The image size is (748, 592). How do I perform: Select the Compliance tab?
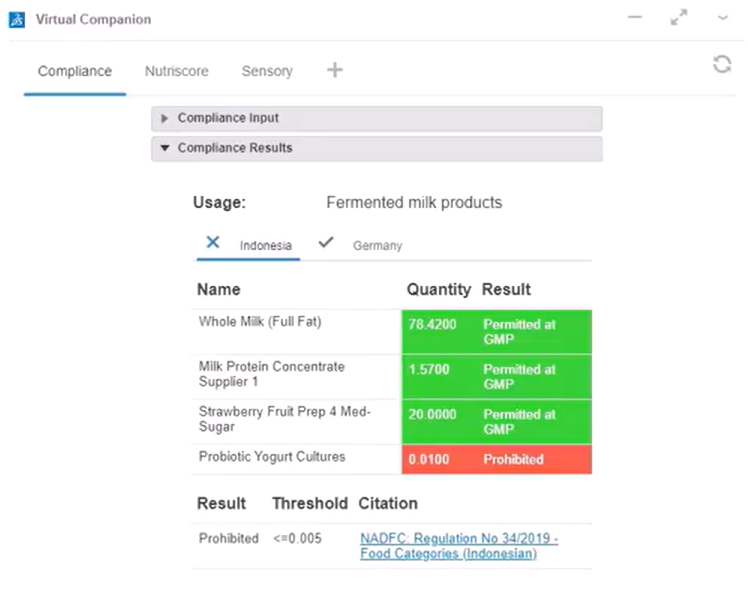click(75, 71)
